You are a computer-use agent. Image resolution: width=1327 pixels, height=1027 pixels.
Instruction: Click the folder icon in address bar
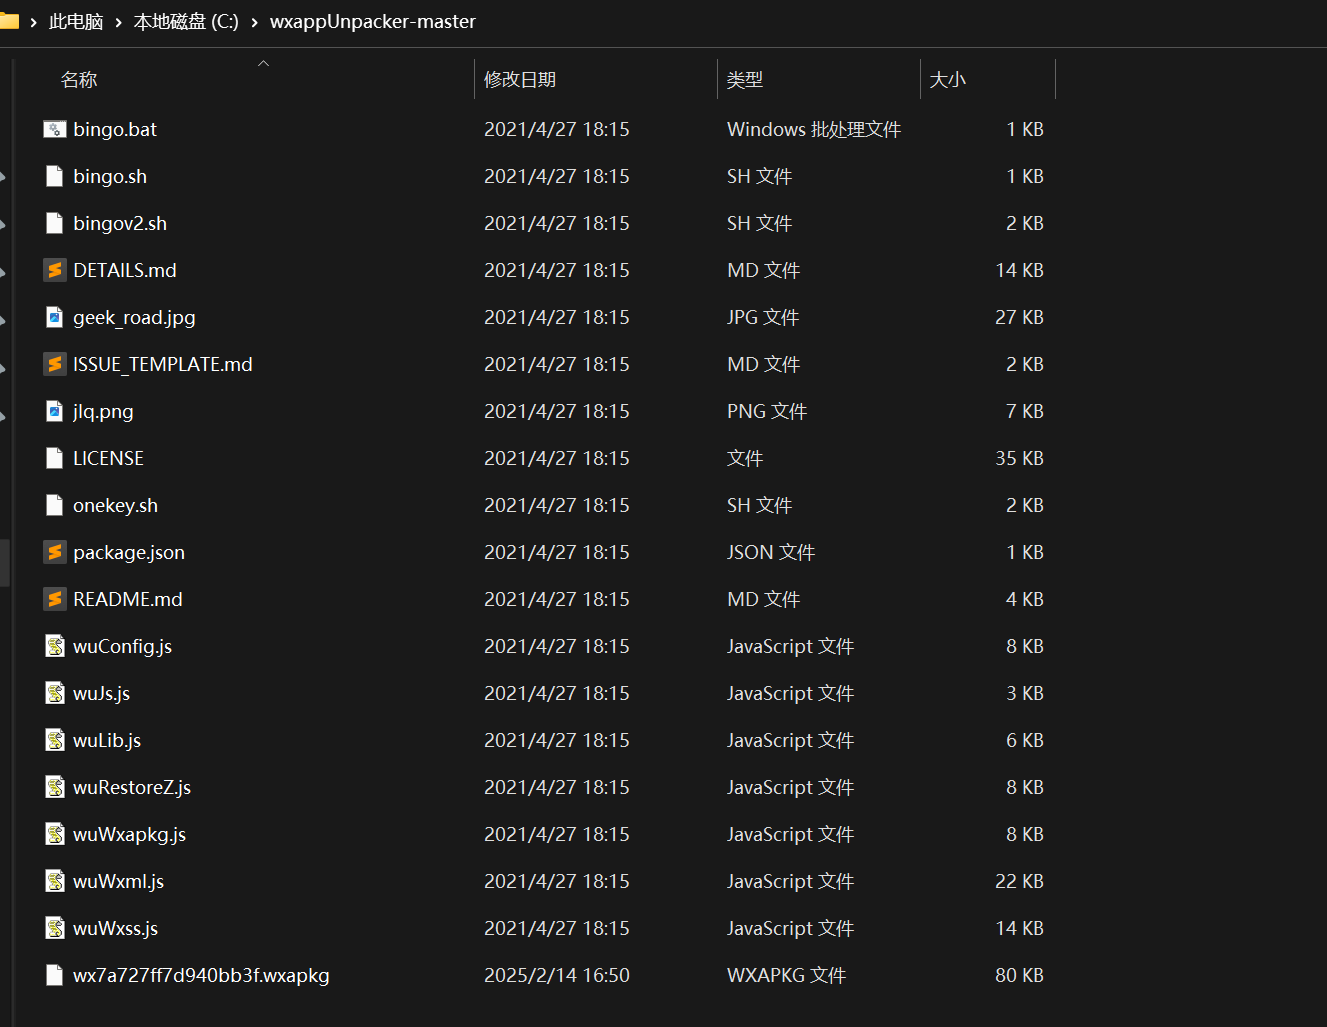coord(9,21)
